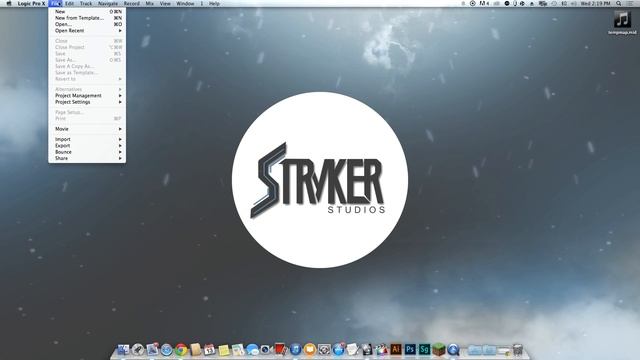Open Safari compass icon in Dock
This screenshot has width=640, height=360.
click(167, 349)
